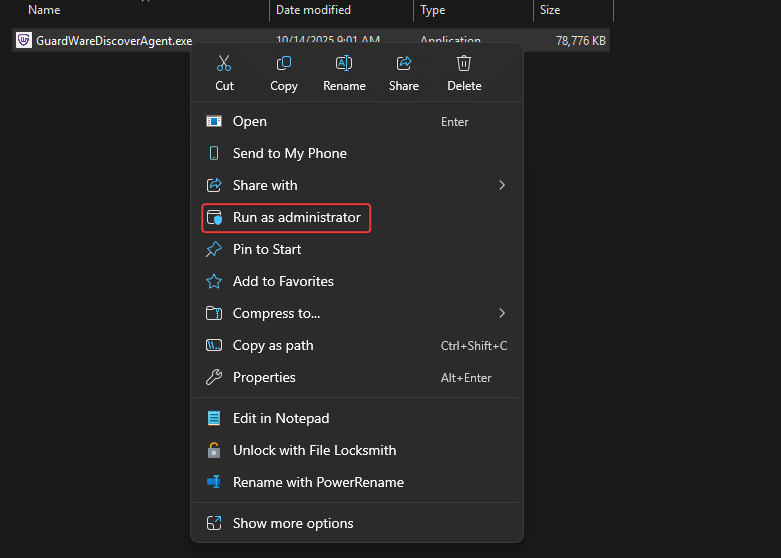Sort by Date modified column header
781x558 pixels.
[x=313, y=10]
